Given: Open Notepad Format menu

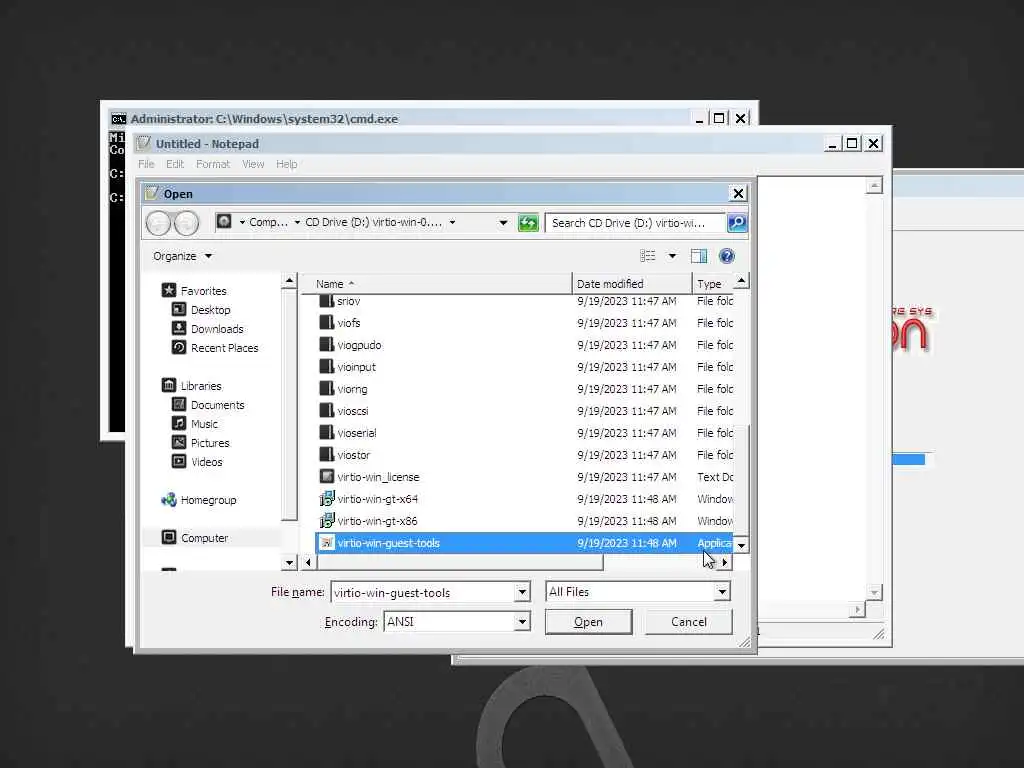Looking at the screenshot, I should click(213, 164).
